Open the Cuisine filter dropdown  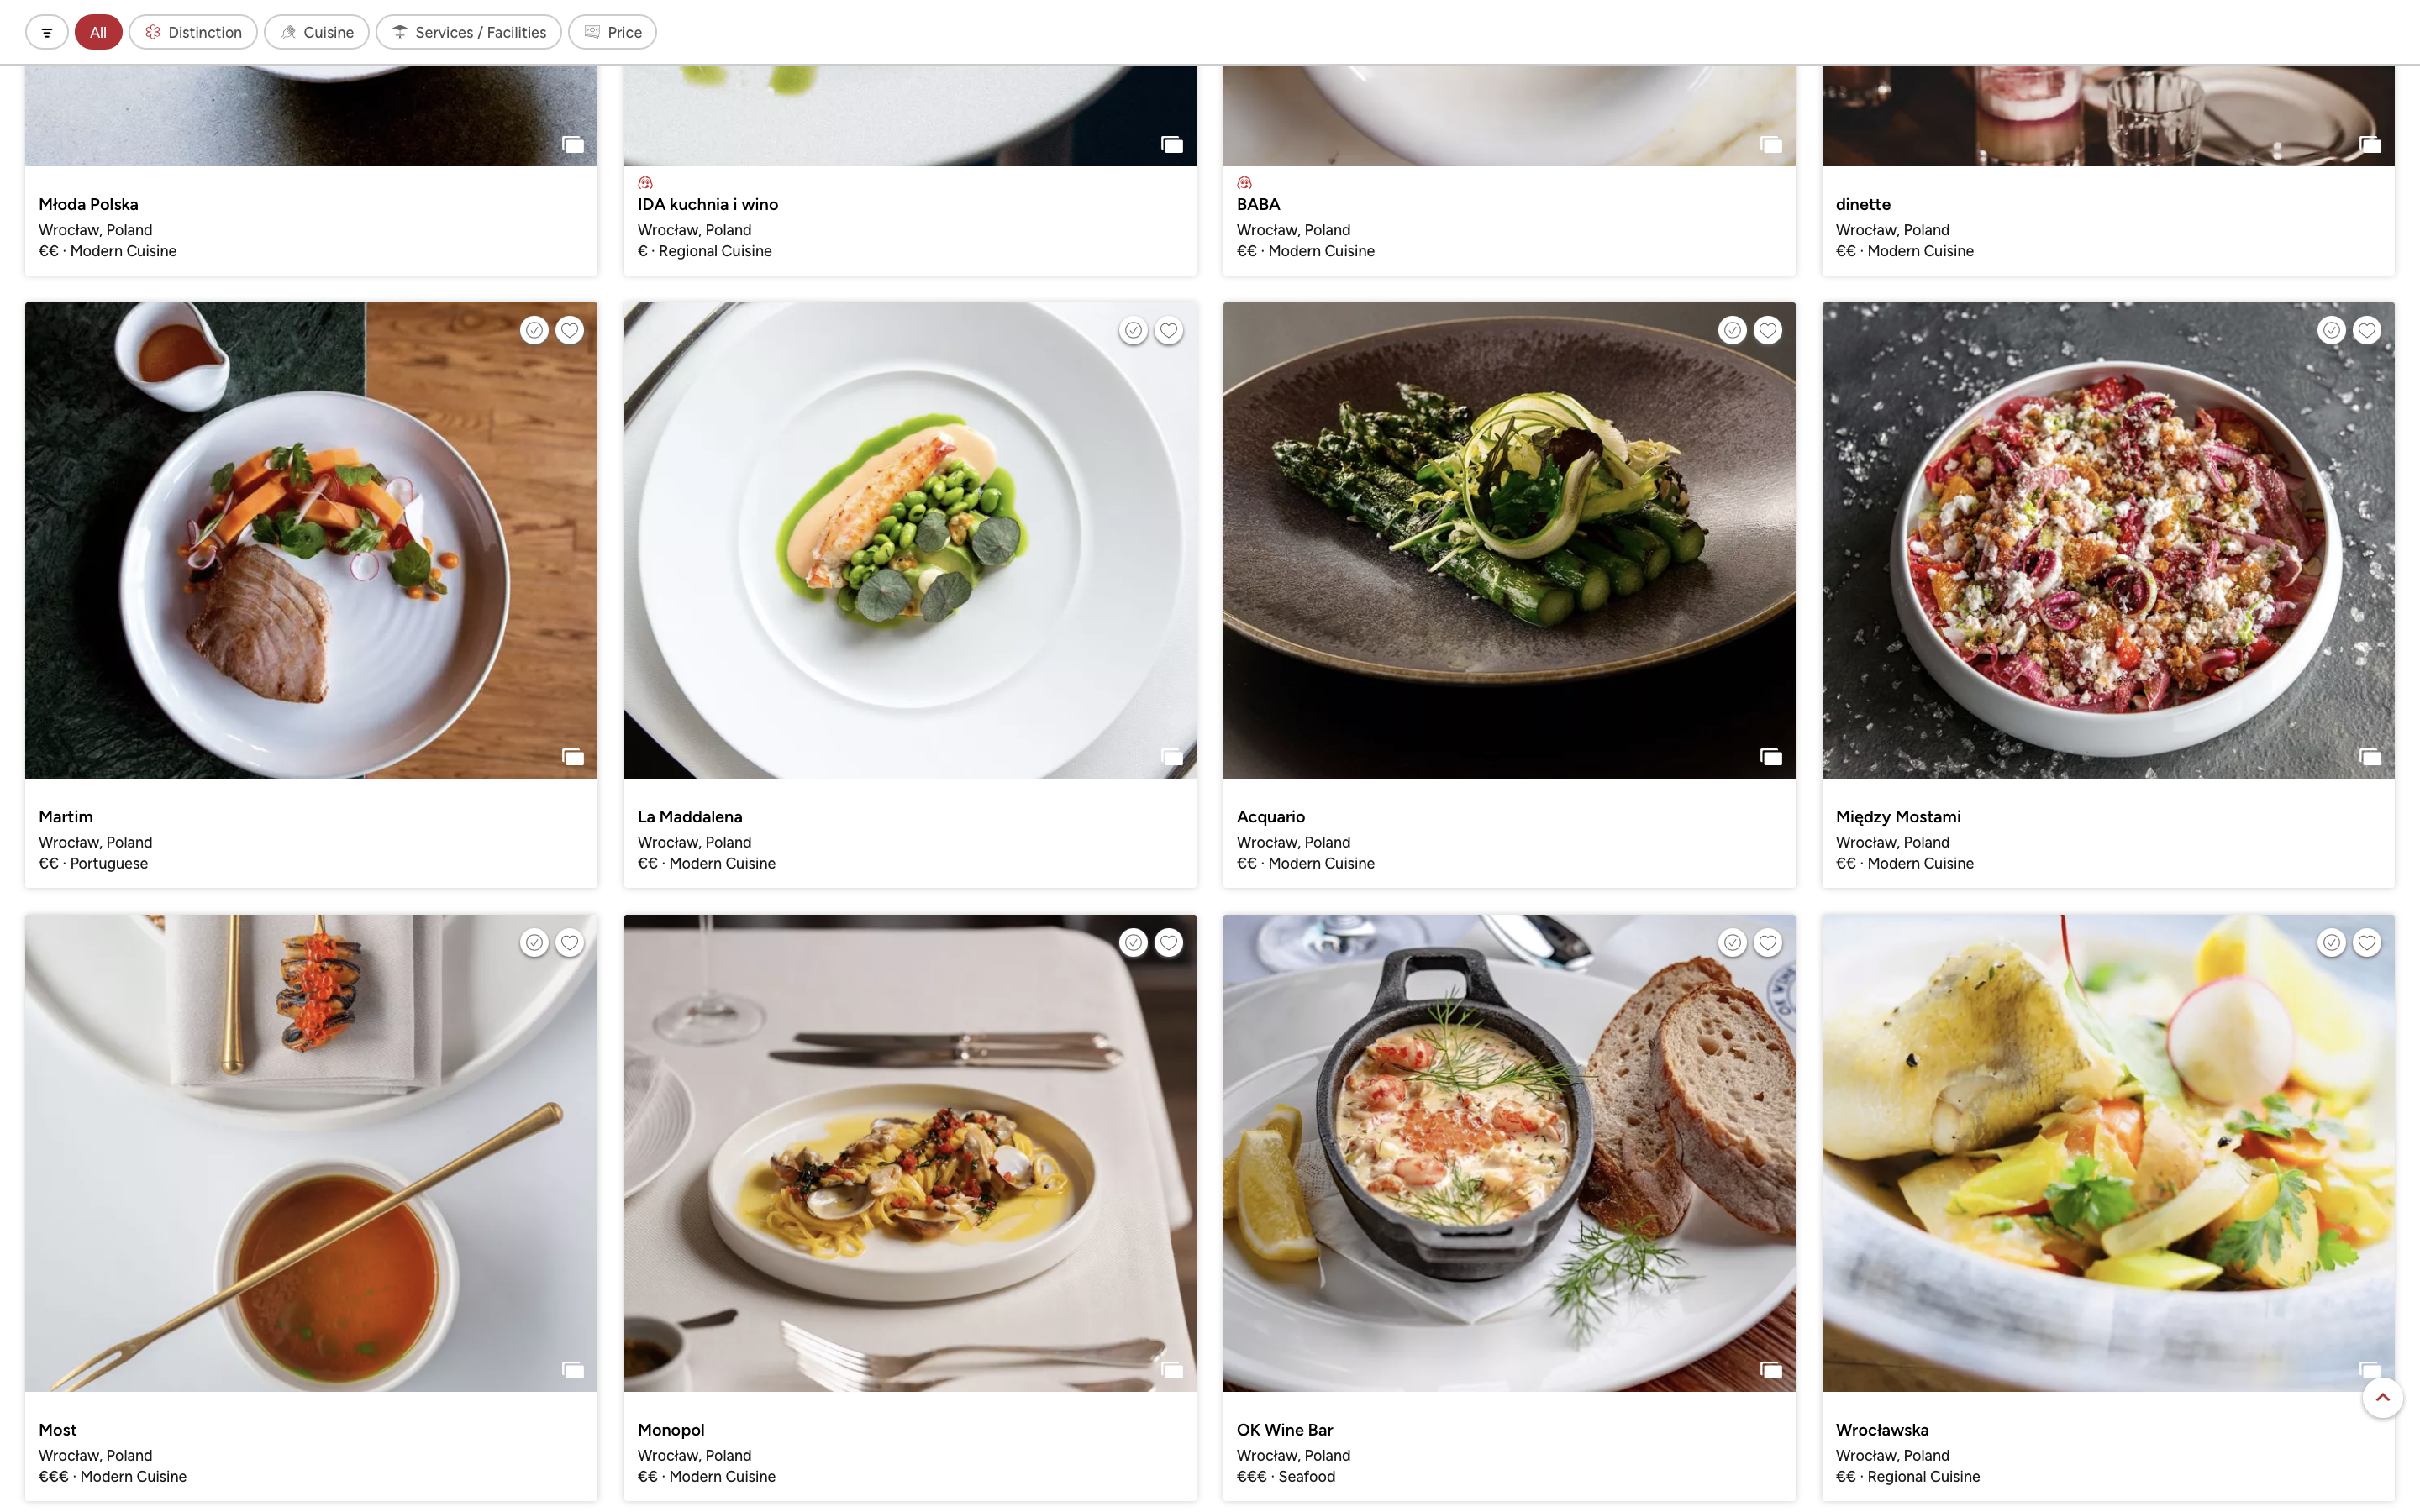[x=316, y=32]
